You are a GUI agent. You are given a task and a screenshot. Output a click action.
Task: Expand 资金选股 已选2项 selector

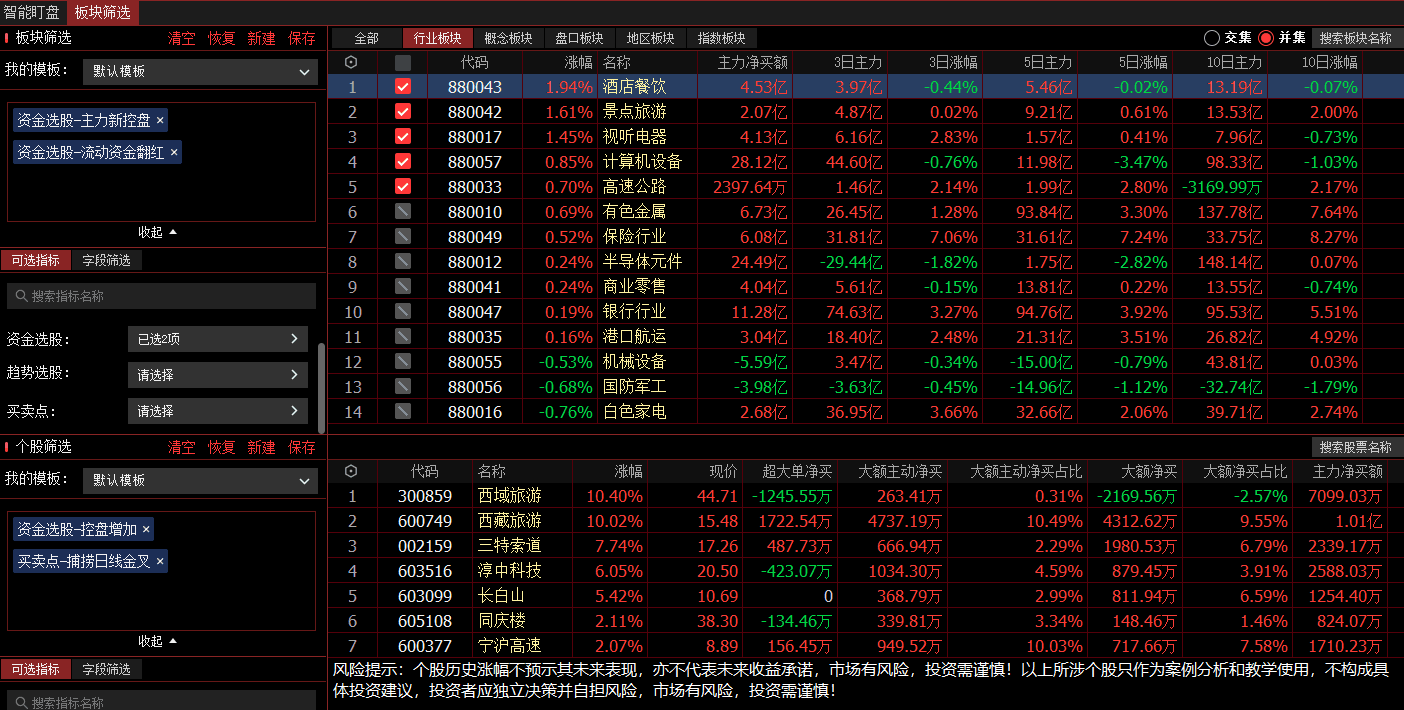(x=217, y=339)
